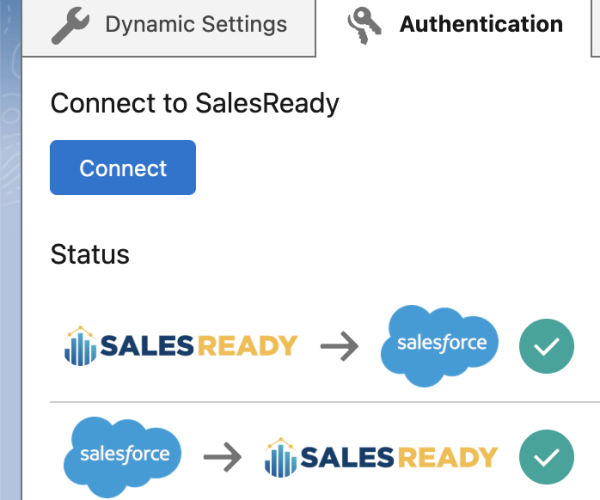Click the 'Status' heading text

90,254
